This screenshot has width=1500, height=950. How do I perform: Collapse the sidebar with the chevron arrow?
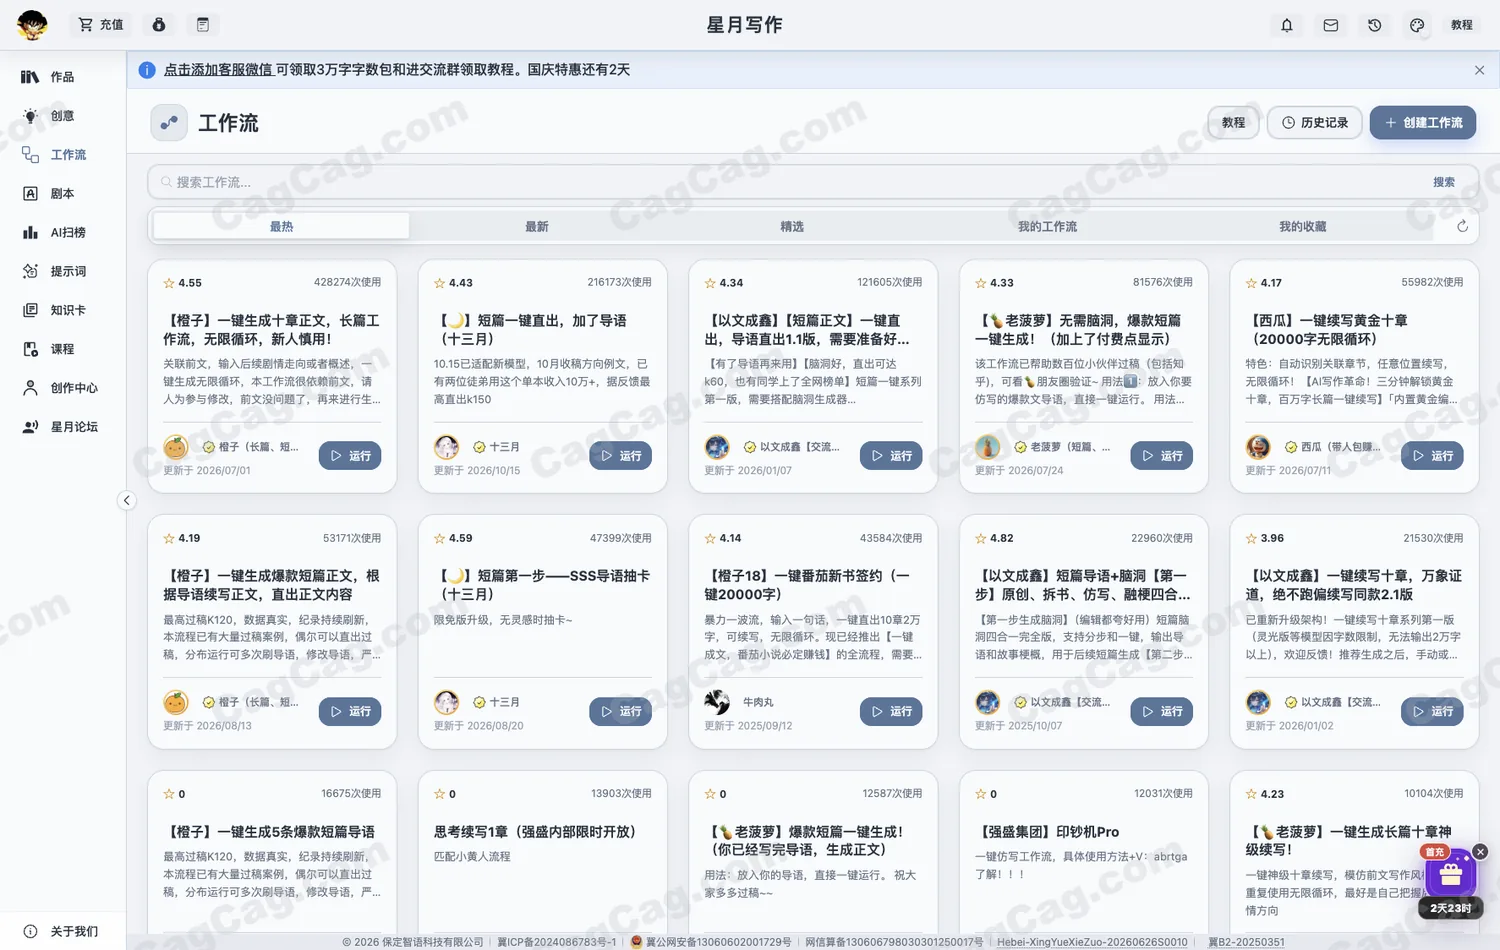coord(126,500)
